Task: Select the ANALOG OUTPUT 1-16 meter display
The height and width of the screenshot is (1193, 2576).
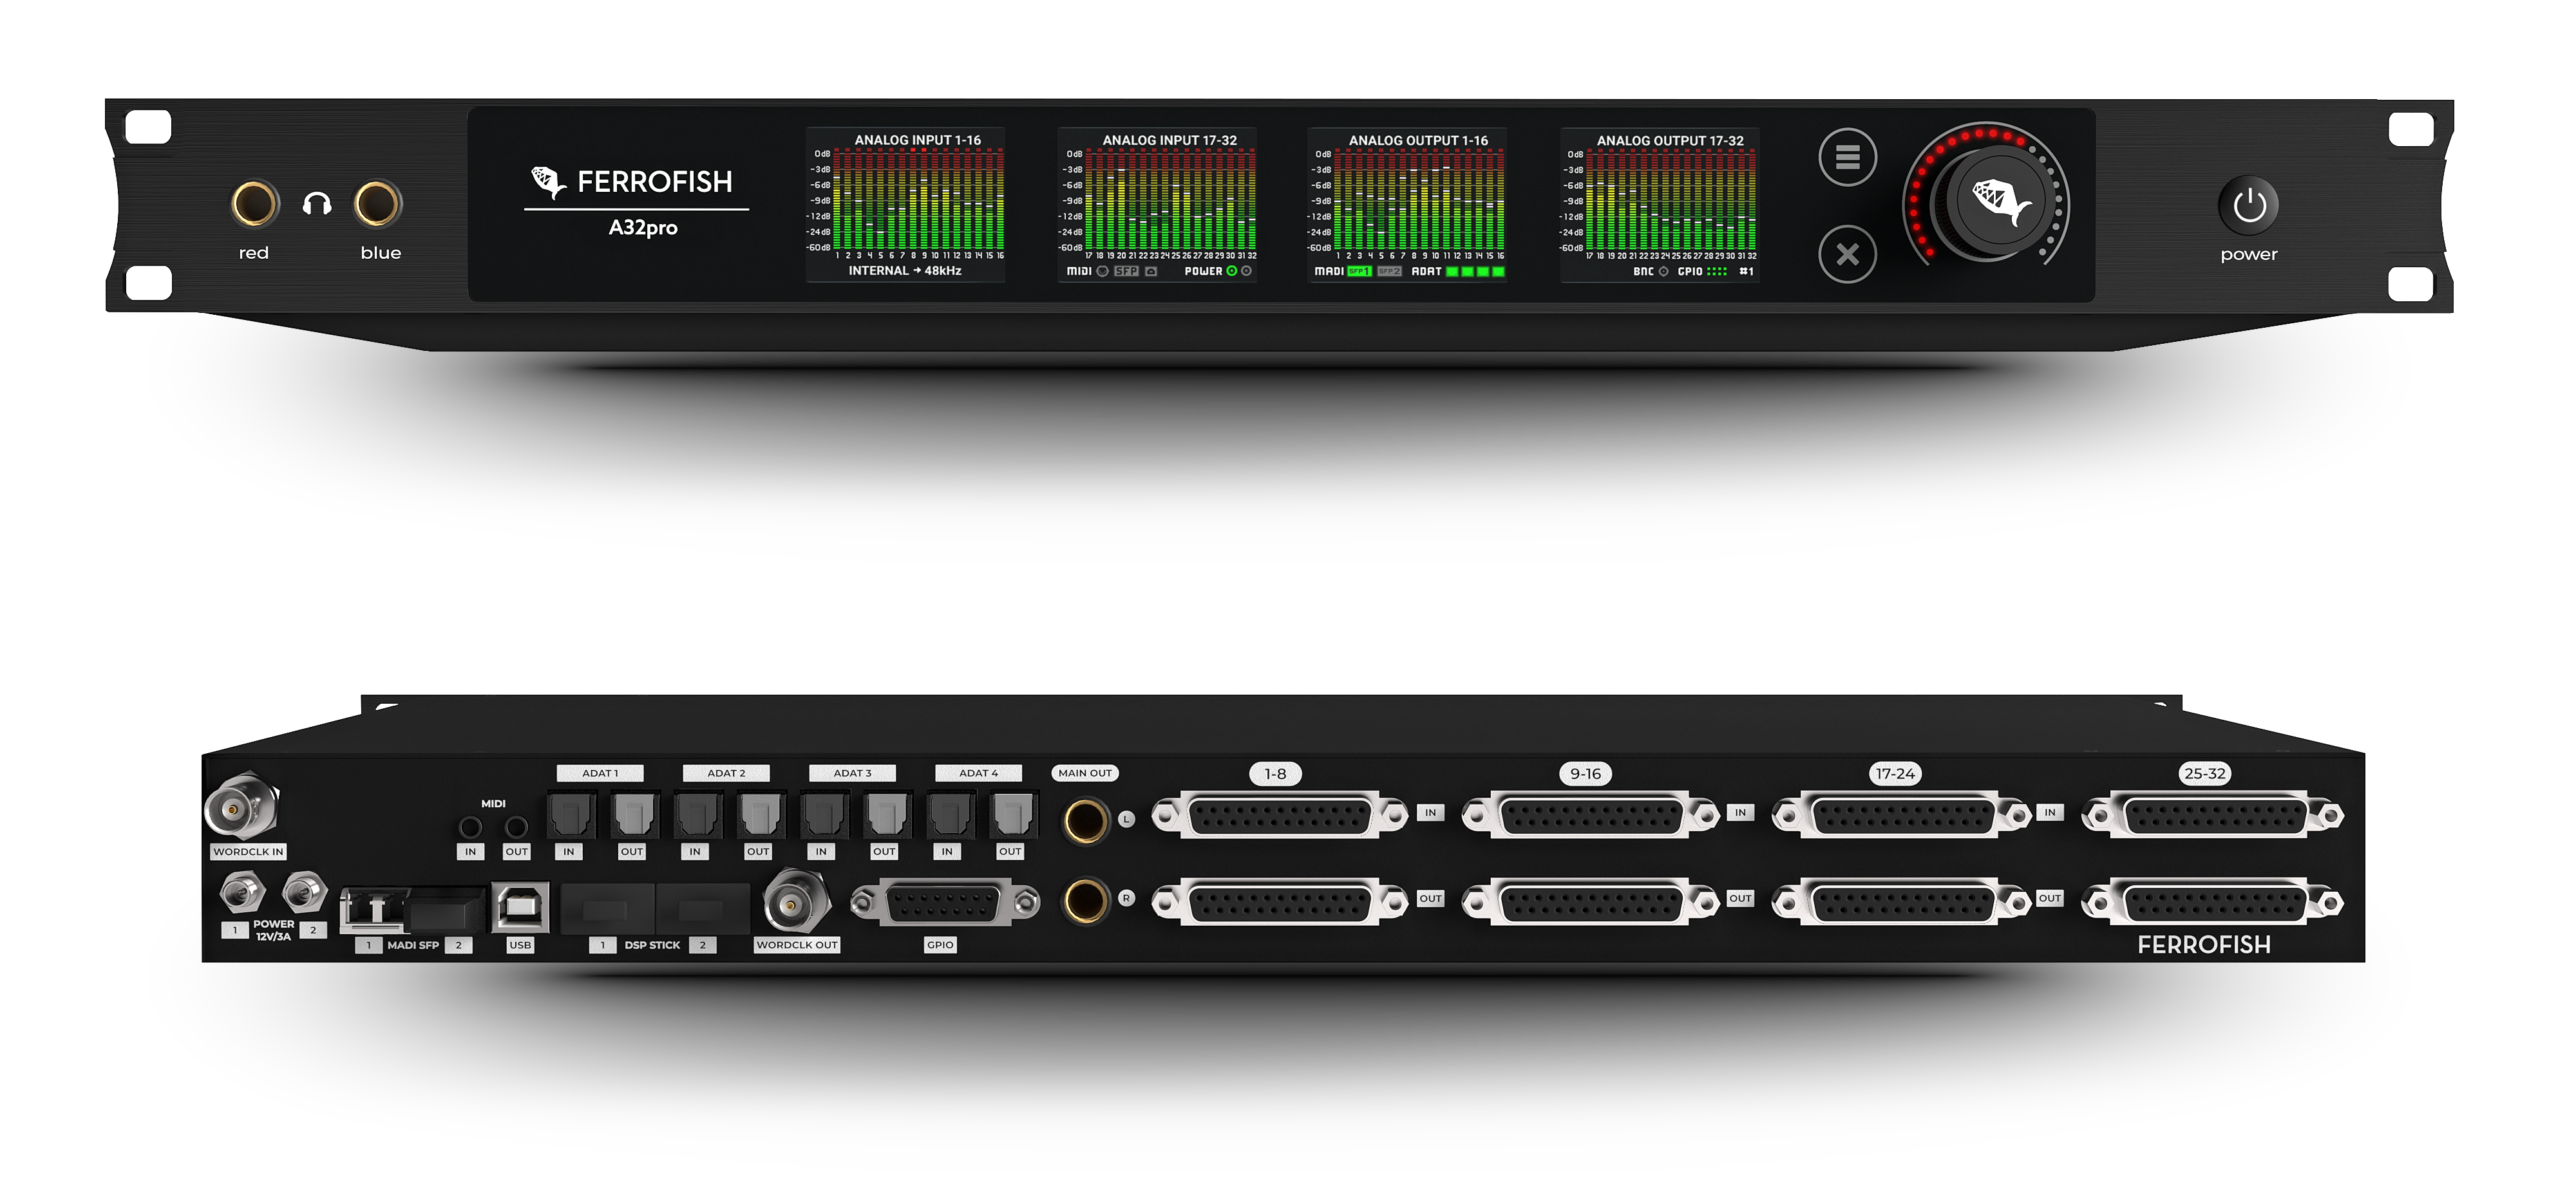Action: click(1407, 205)
